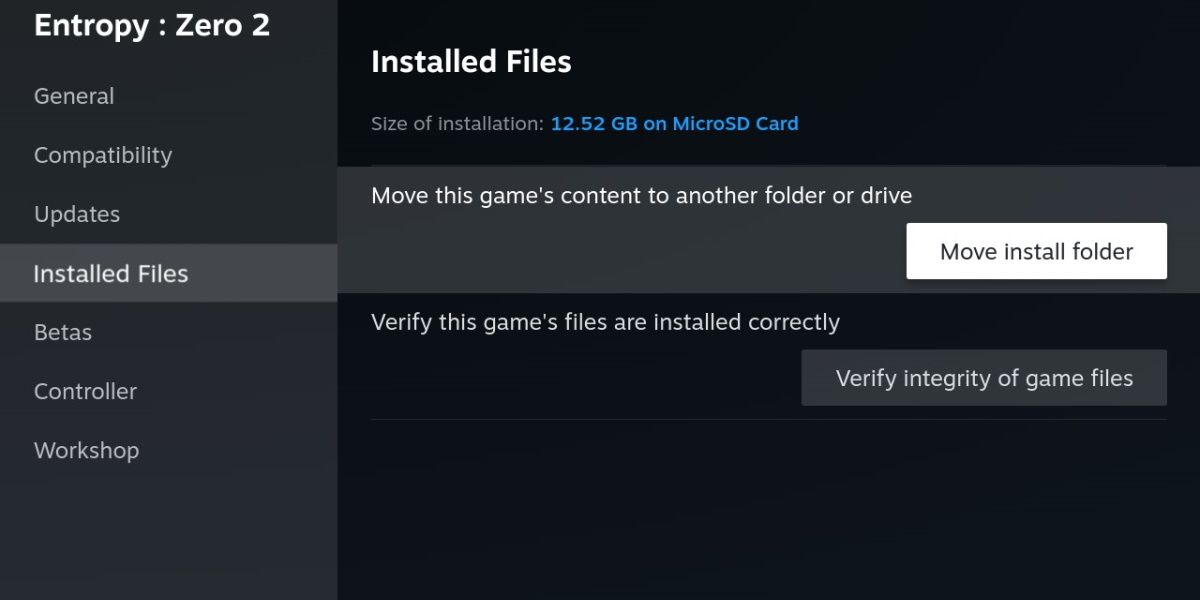
Task: Click Verify integrity of game files
Action: coord(984,377)
